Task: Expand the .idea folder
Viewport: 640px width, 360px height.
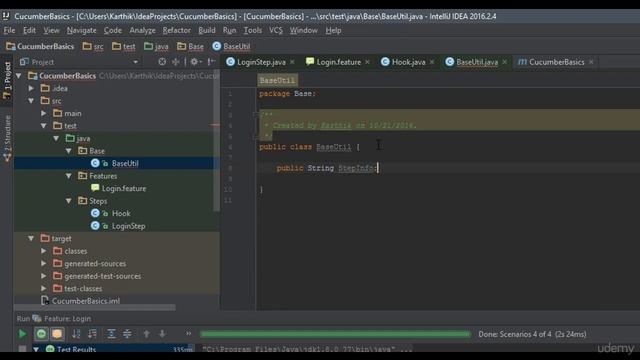Action: 31,88
